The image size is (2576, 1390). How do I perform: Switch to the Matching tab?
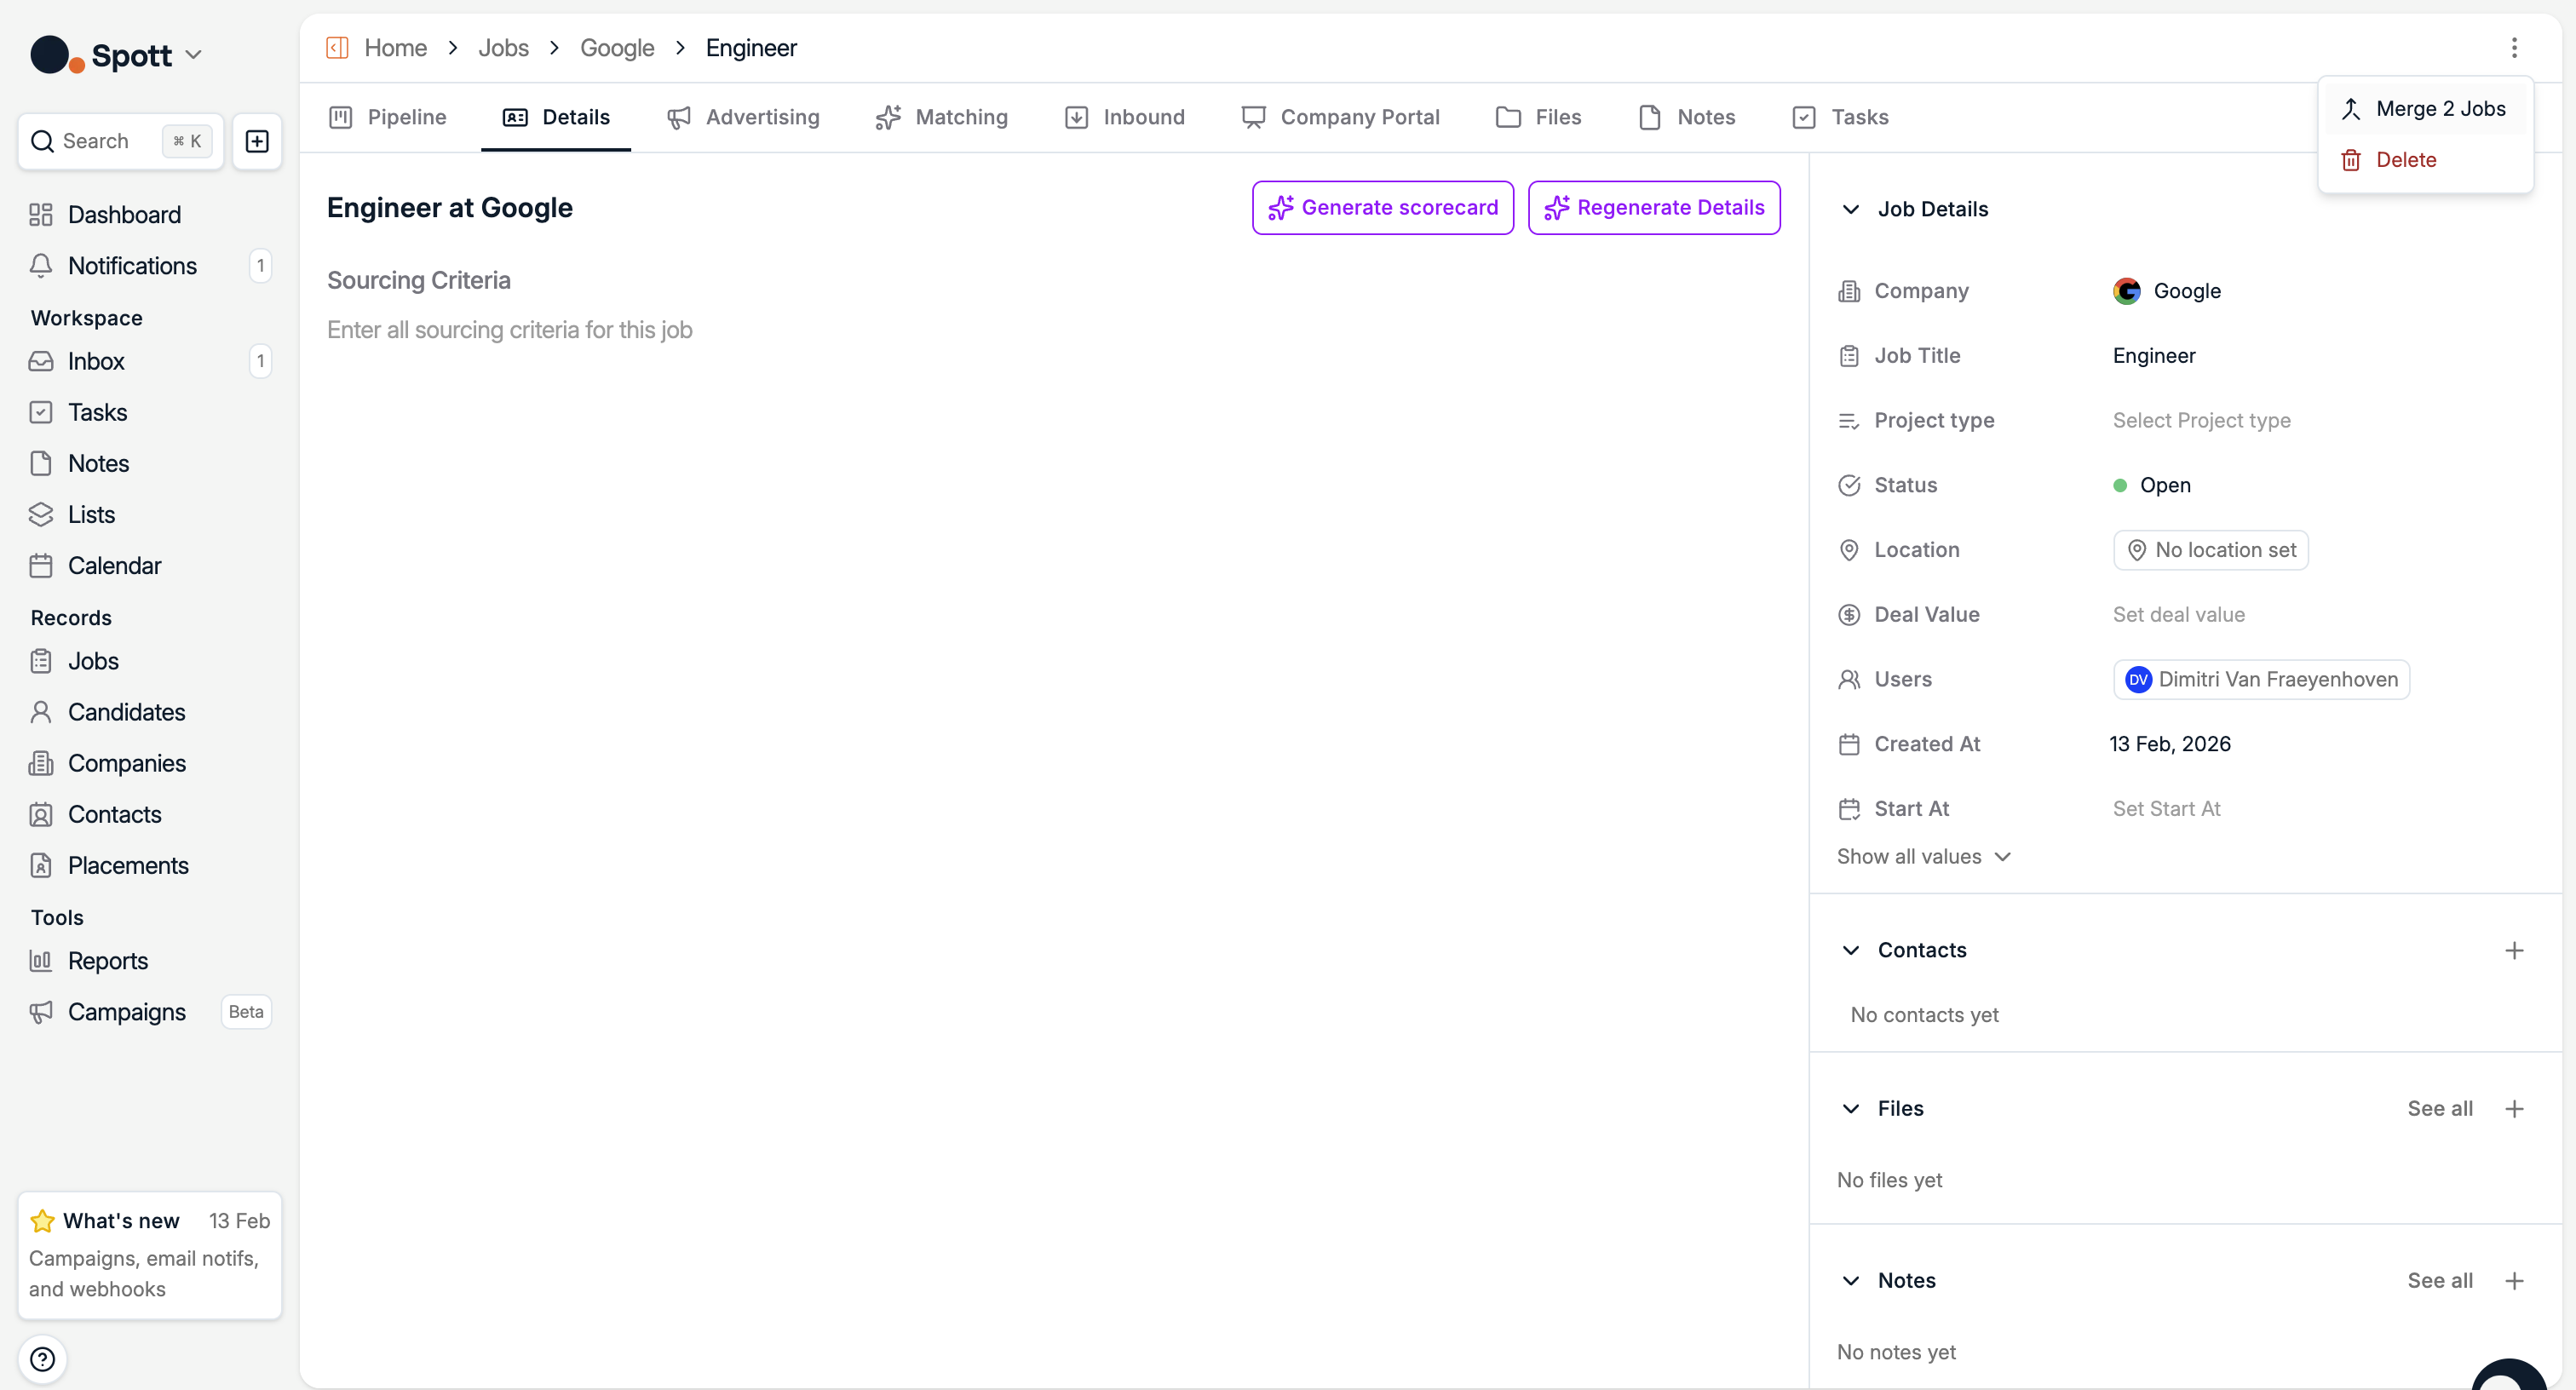[x=941, y=117]
